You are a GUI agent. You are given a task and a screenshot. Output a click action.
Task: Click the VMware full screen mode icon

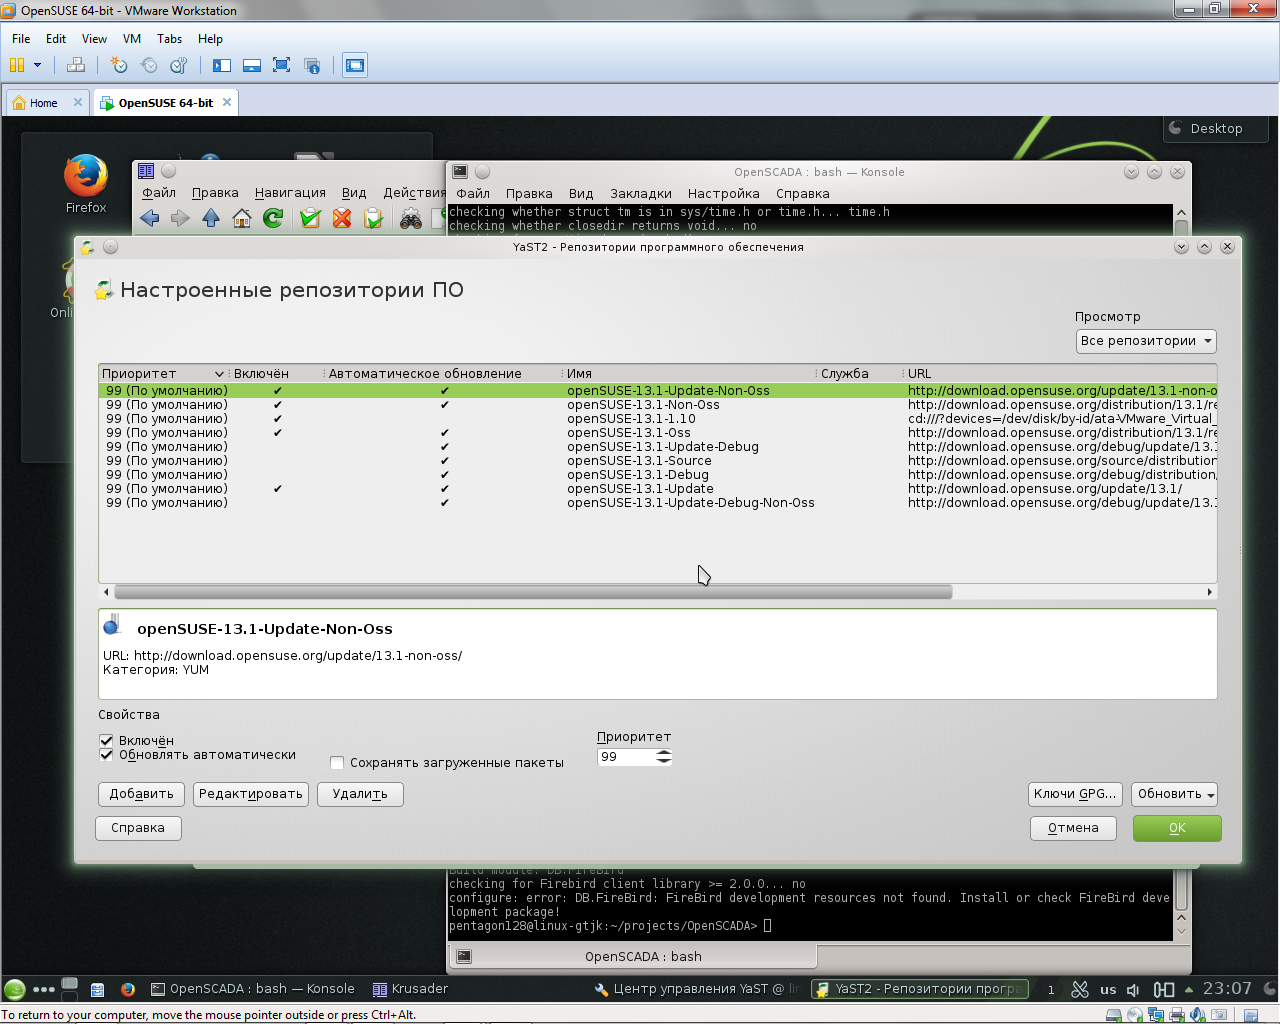281,66
